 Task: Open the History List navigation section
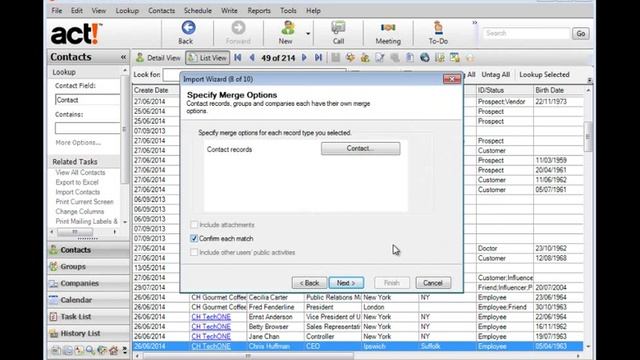tap(88, 333)
